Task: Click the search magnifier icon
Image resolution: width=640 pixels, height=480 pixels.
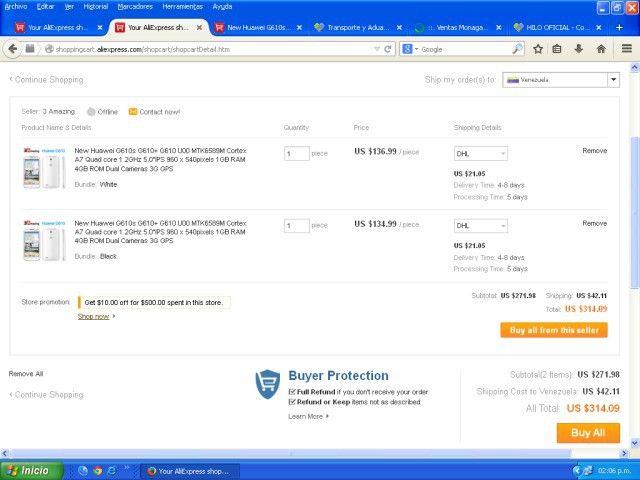Action: [x=517, y=49]
